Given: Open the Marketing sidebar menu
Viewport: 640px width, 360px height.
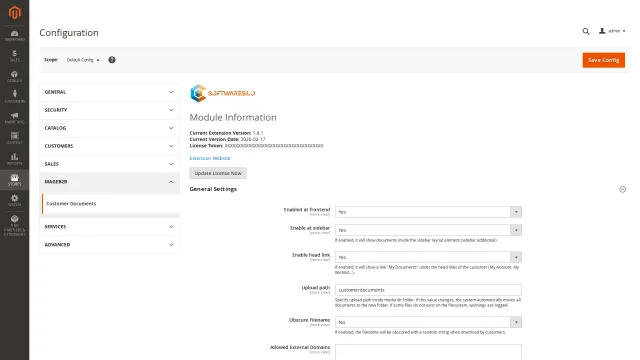Looking at the screenshot, I should pyautogui.click(x=14, y=118).
